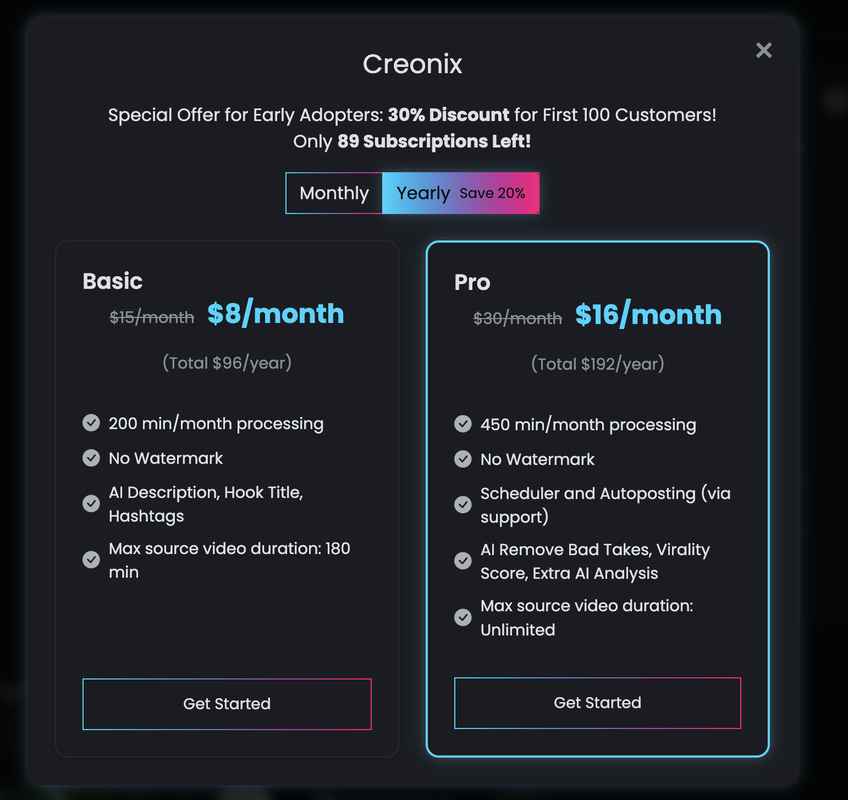Click checkmark beside 450 min/month processing
848x800 pixels.
[x=463, y=424]
